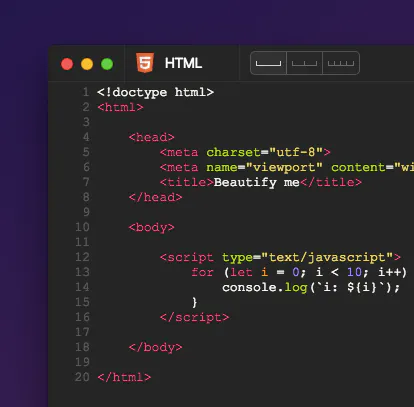Click the closing </script> tag
This screenshot has width=414, height=407.
[x=195, y=317]
